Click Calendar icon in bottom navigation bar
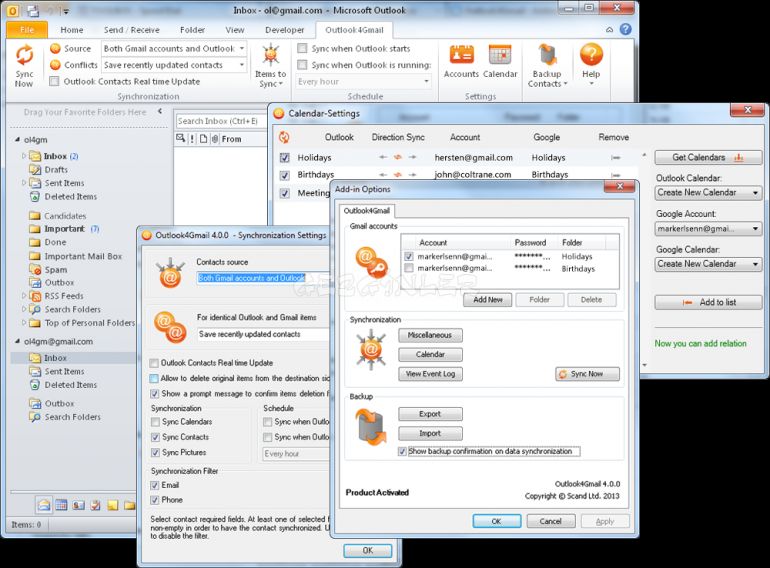The height and width of the screenshot is (568, 770). [61, 505]
